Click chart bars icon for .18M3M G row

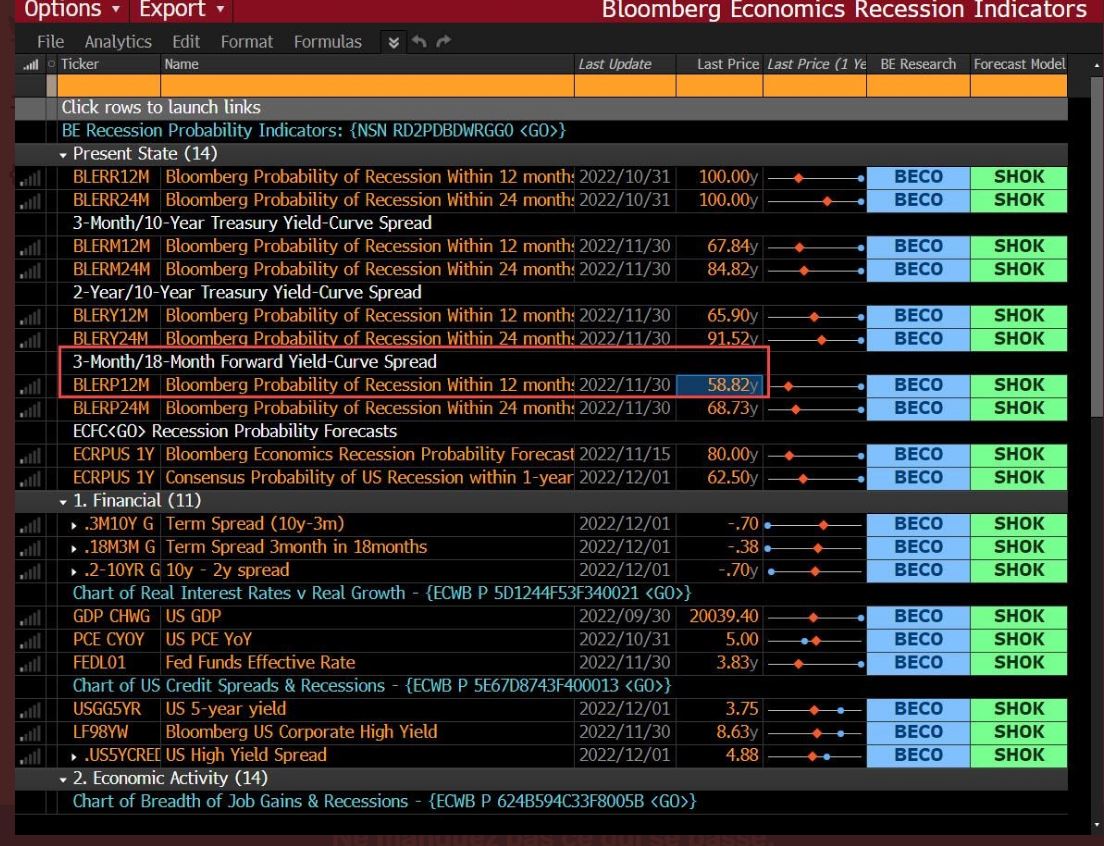[30, 549]
